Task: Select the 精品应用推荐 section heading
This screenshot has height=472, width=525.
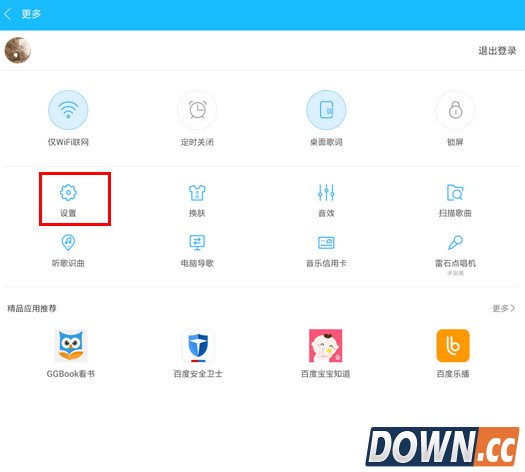Action: 32,308
